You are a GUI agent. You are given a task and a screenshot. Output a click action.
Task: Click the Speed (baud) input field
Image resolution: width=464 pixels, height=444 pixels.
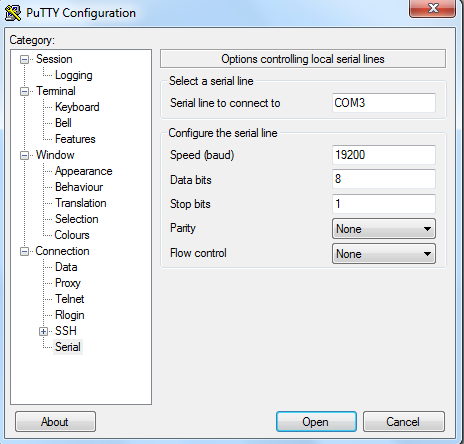point(384,155)
